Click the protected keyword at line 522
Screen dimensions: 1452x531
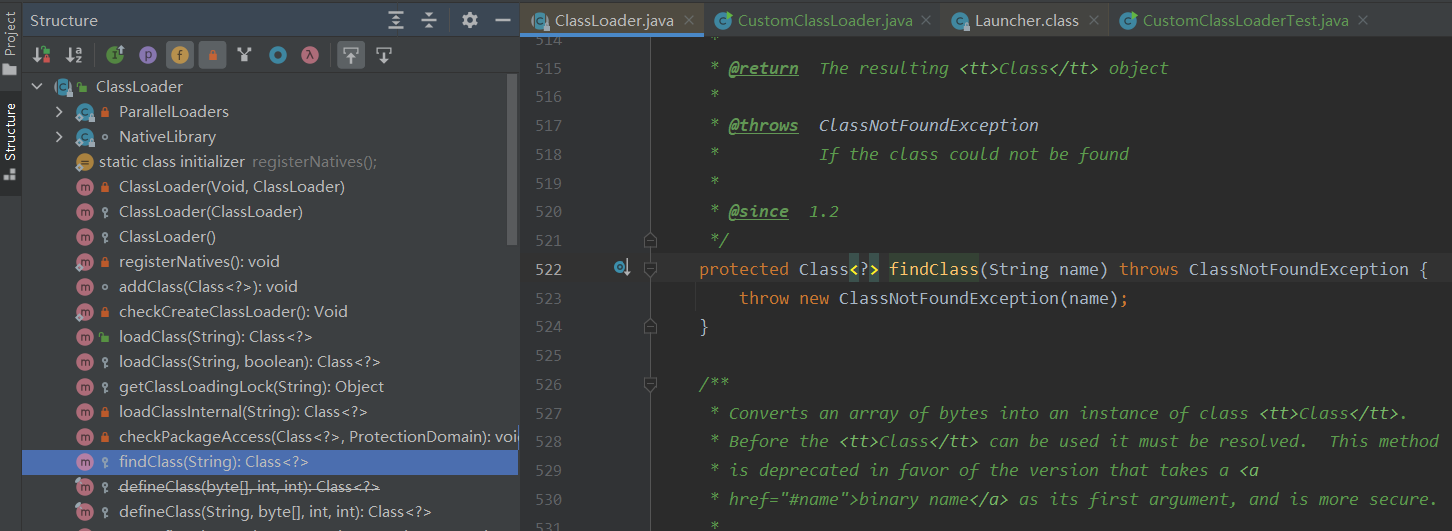point(744,269)
